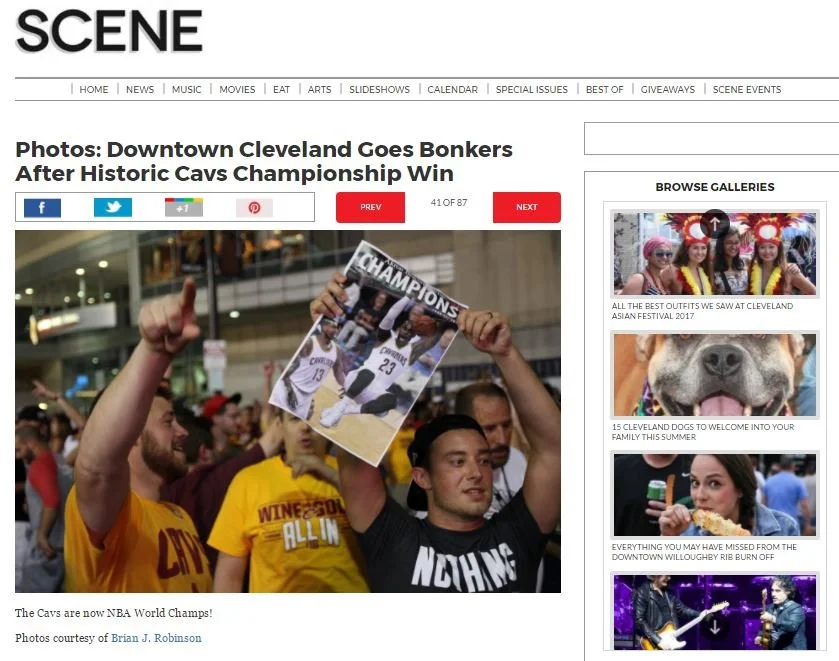View the 15 Cleveland Dogs gallery thumbnail
The width and height of the screenshot is (839, 661).
[x=715, y=375]
